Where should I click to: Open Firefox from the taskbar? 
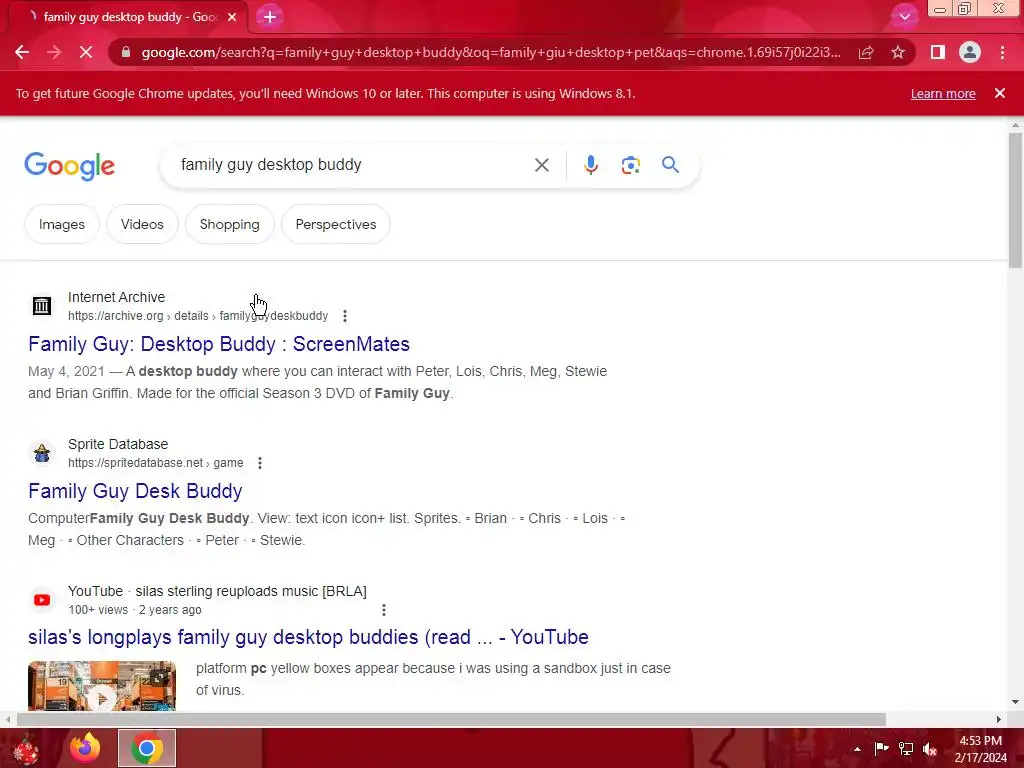click(85, 748)
